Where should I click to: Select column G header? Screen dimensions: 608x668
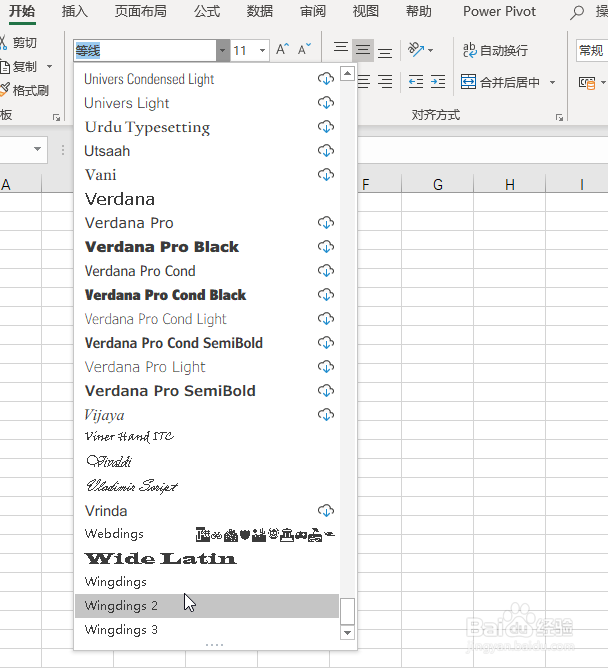[x=438, y=184]
